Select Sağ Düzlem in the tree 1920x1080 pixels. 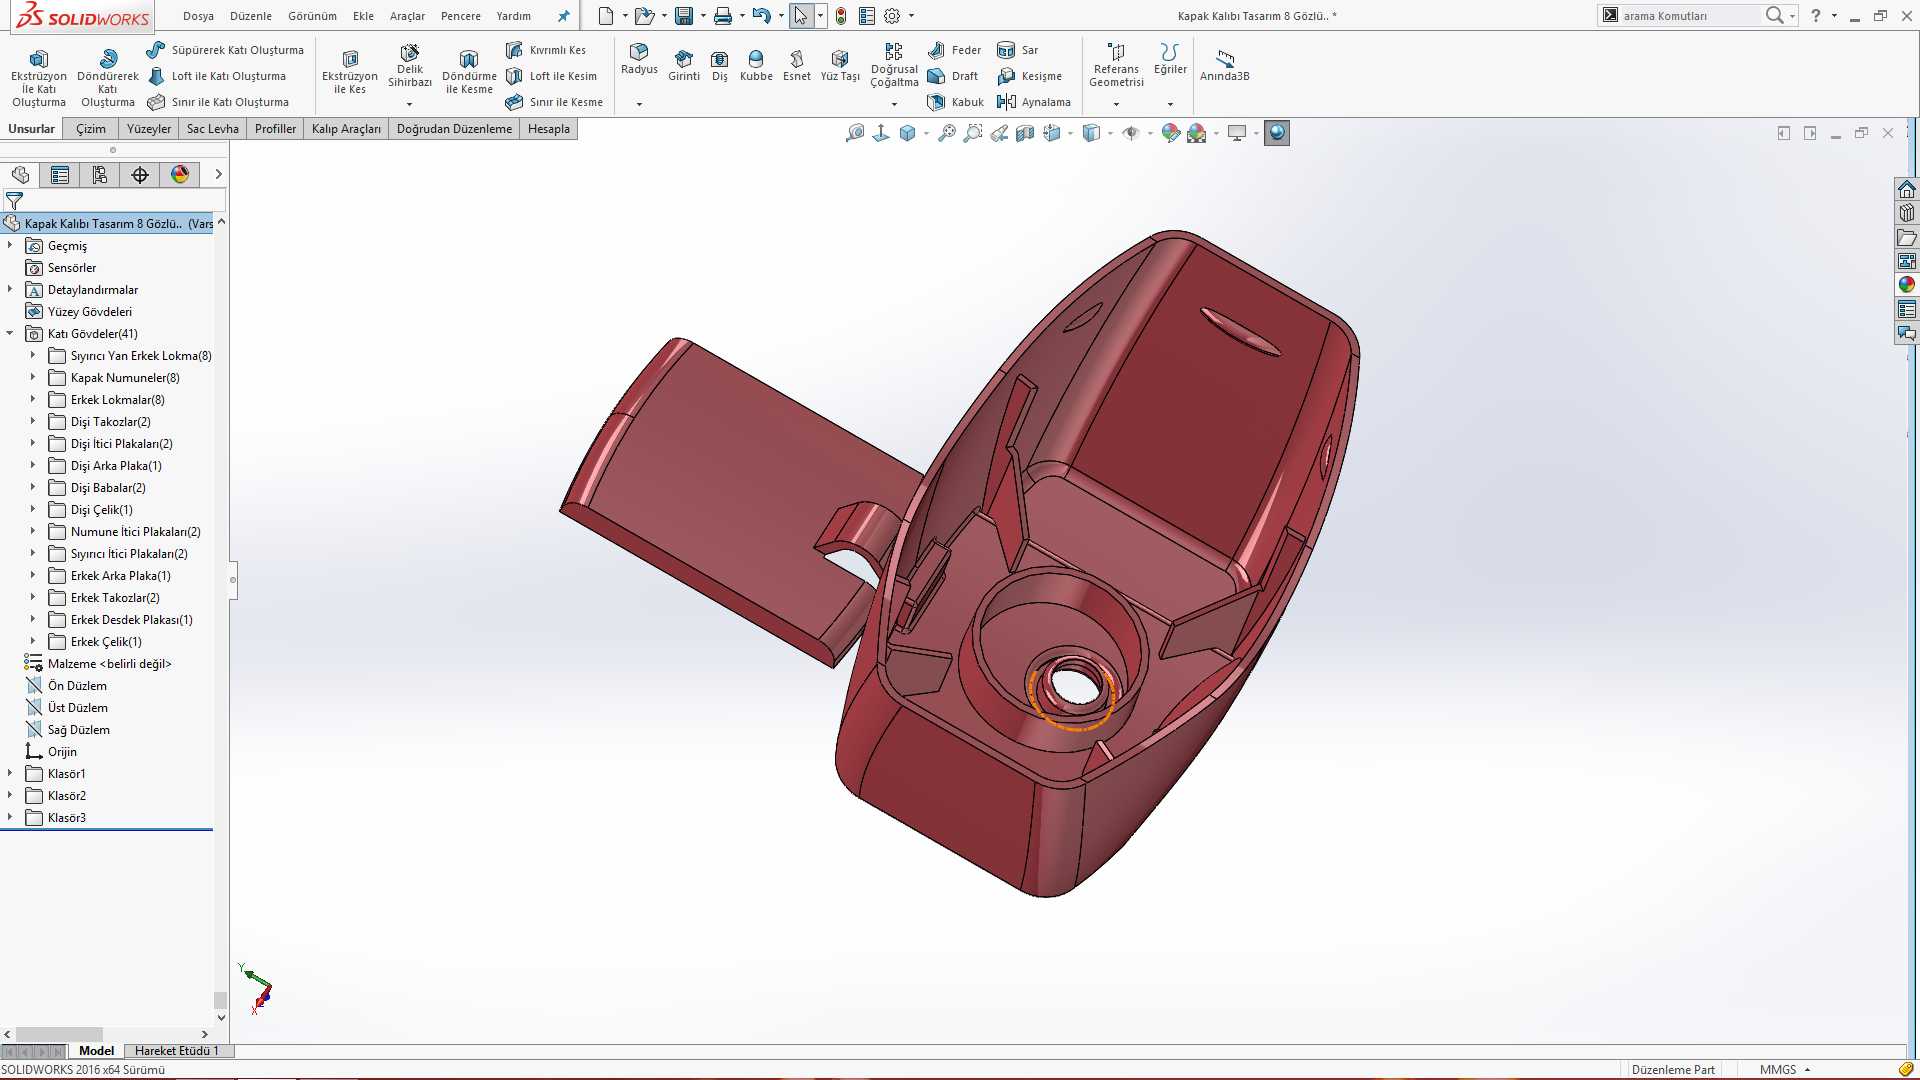[78, 730]
